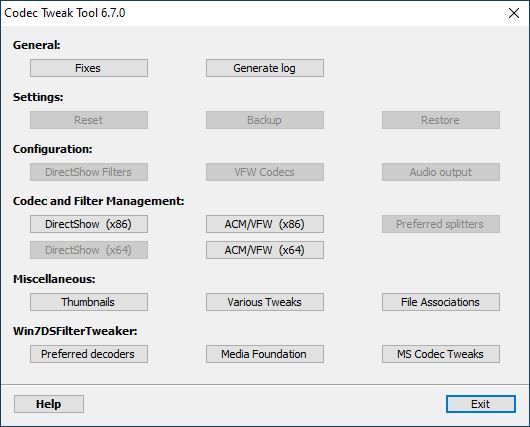
Task: Select the Audio output button
Action: (441, 172)
